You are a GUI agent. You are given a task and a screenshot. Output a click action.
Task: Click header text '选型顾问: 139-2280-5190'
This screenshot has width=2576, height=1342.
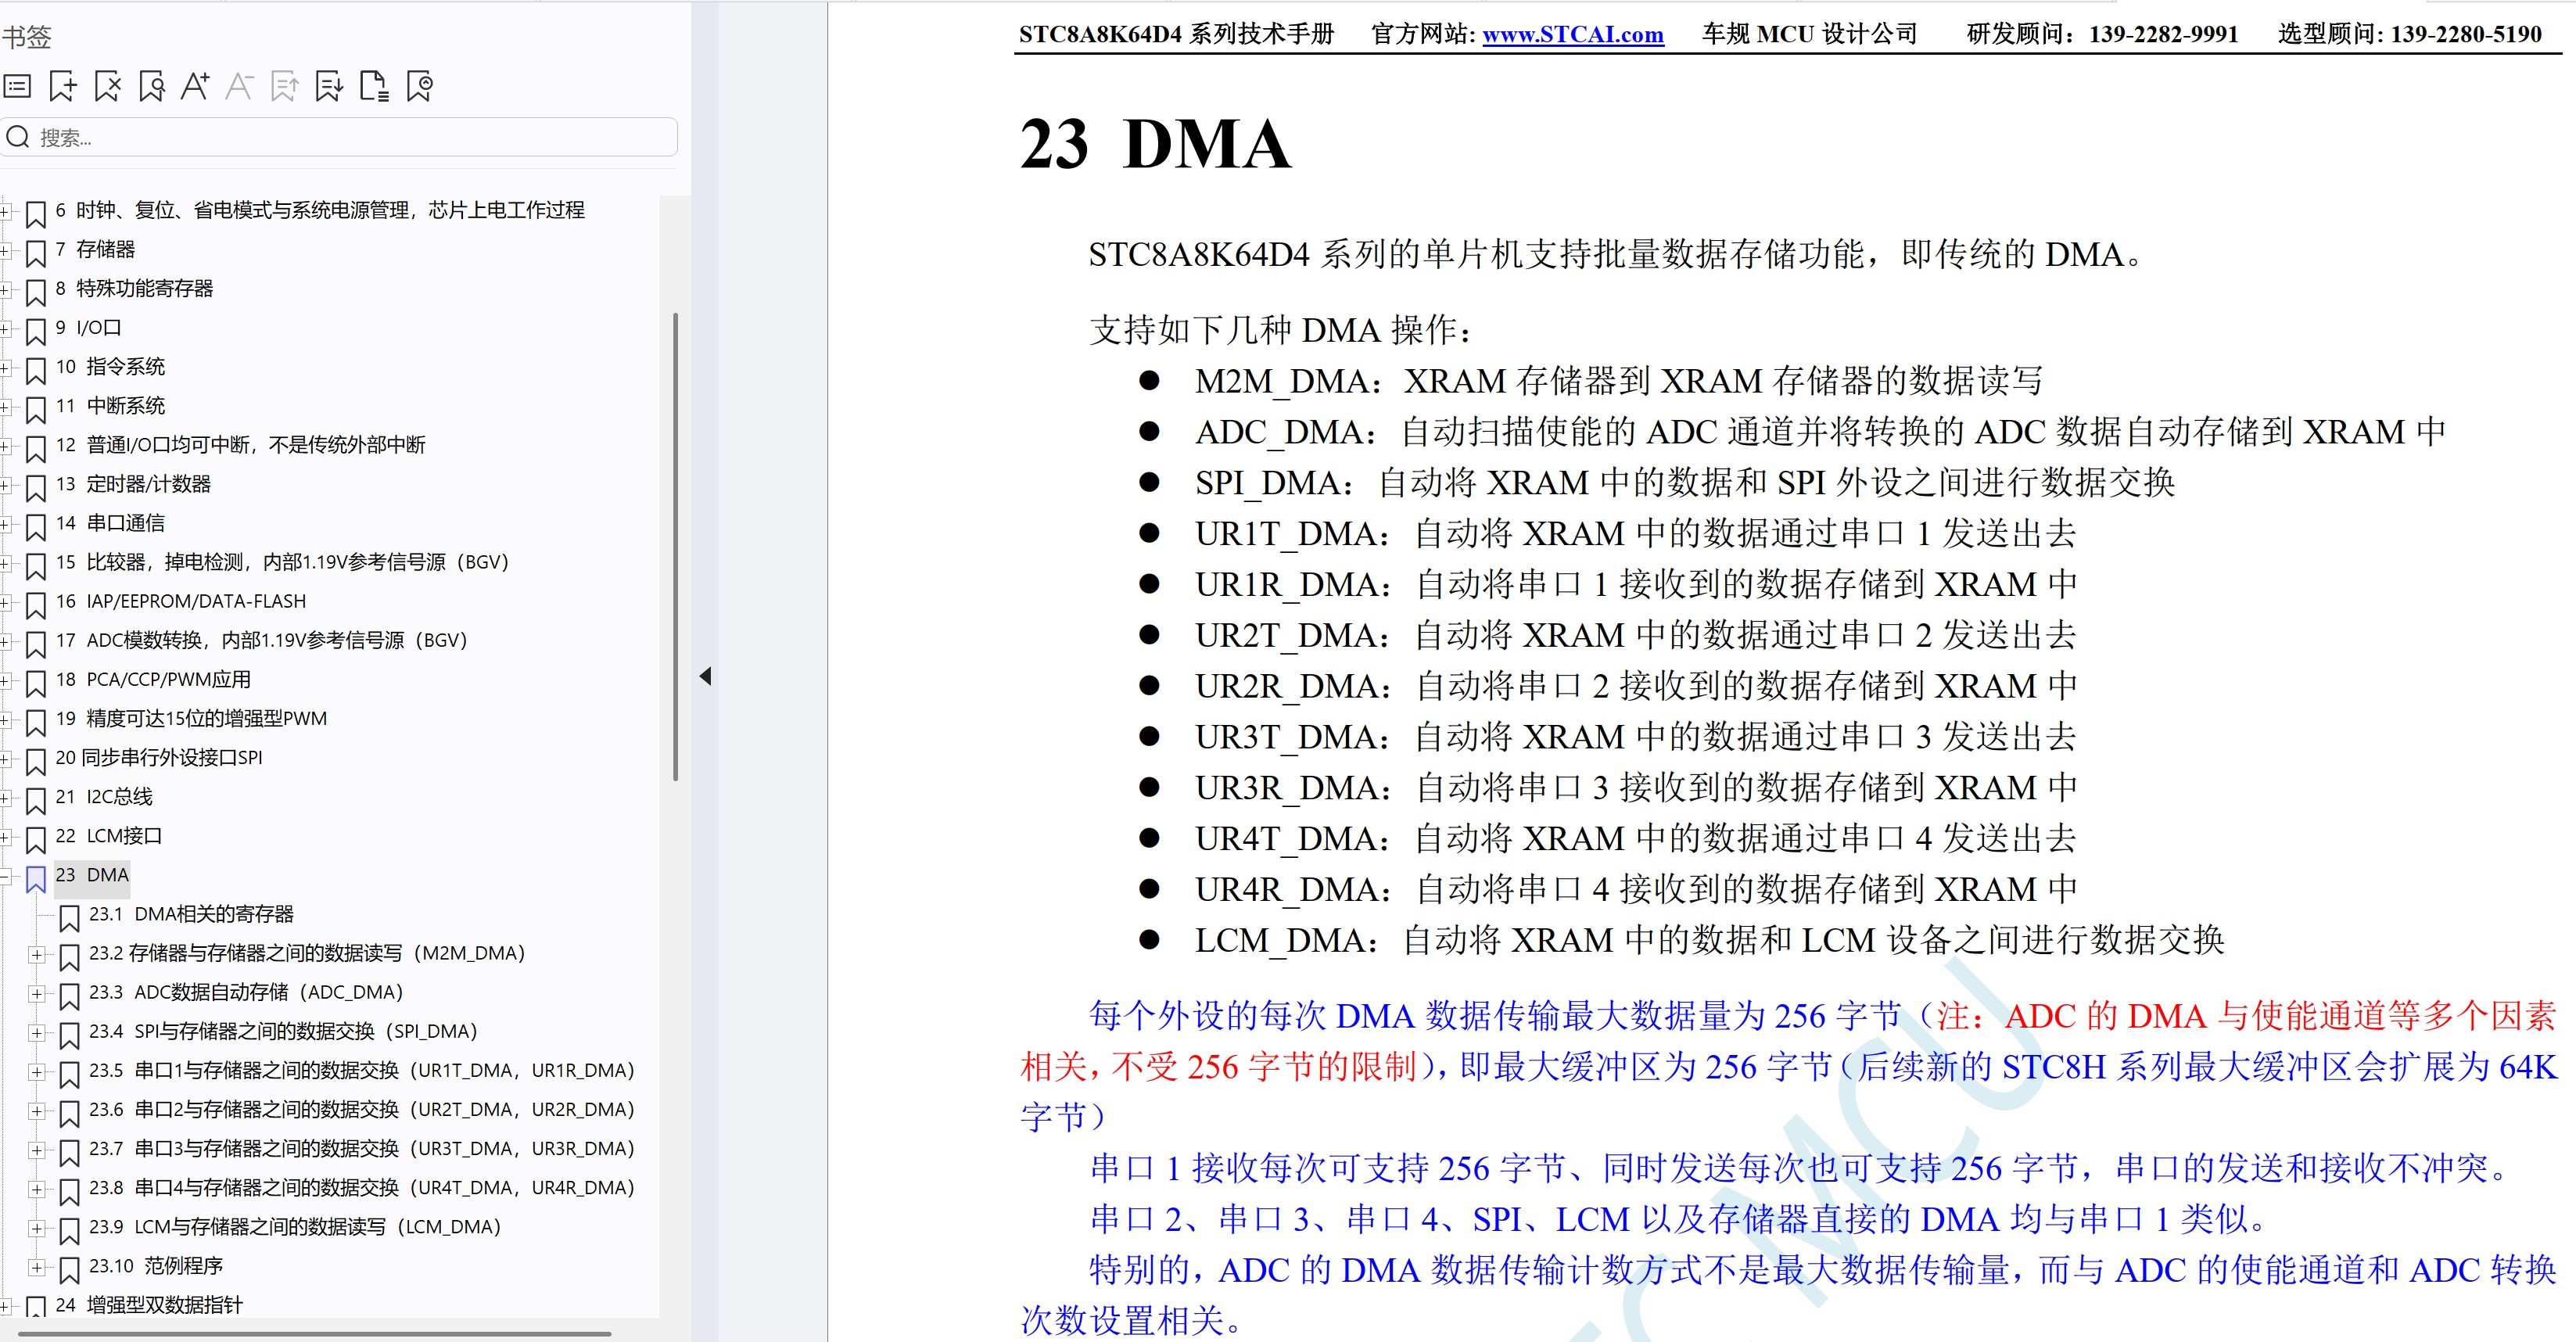[2410, 34]
